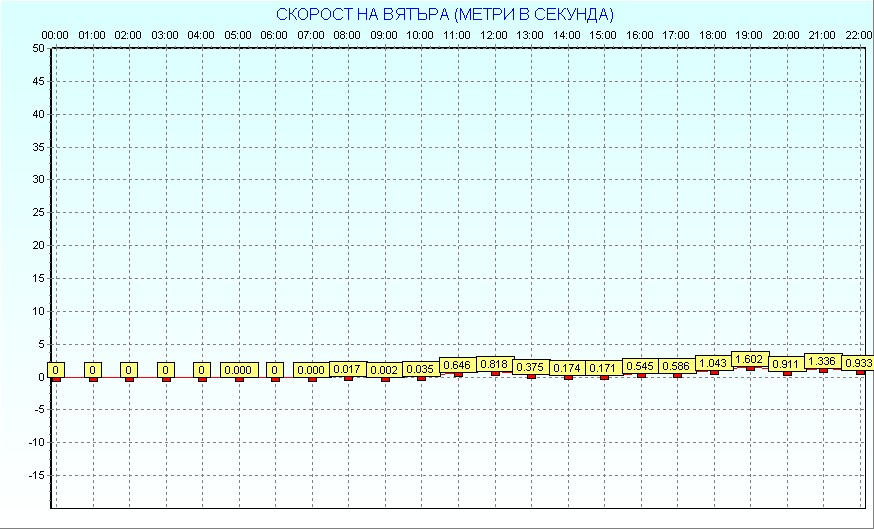
Task: Click the 1.336 value label
Action: coord(823,361)
